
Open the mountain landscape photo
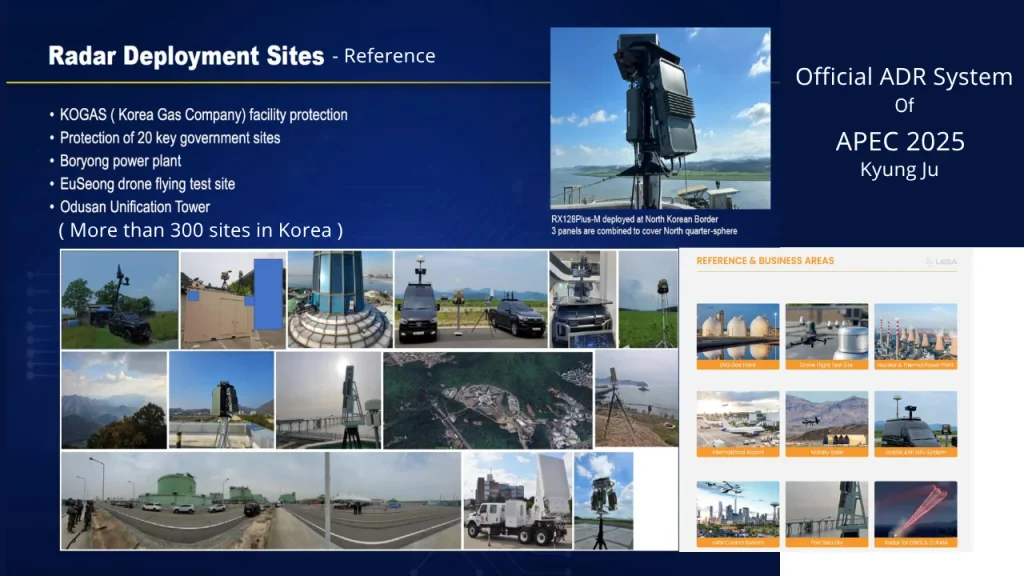point(114,400)
